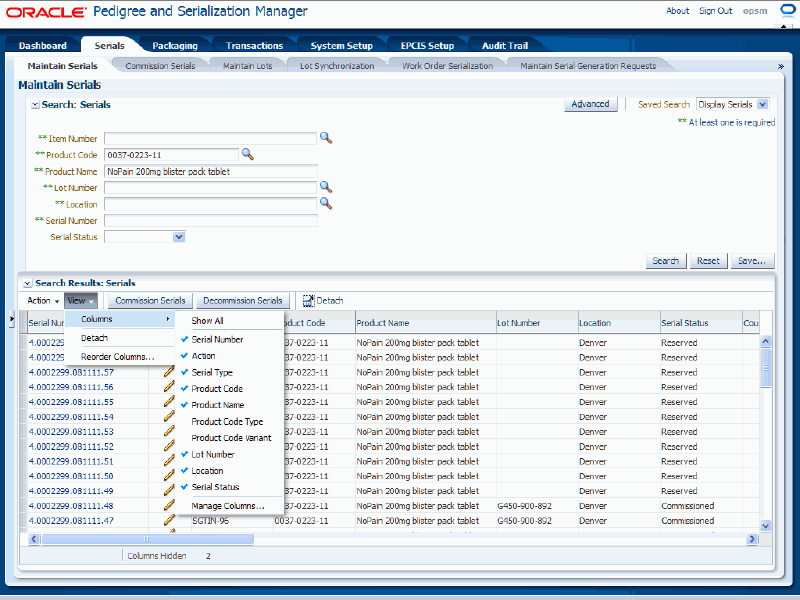Open the Serial Status dropdown
800x600 pixels.
point(179,237)
